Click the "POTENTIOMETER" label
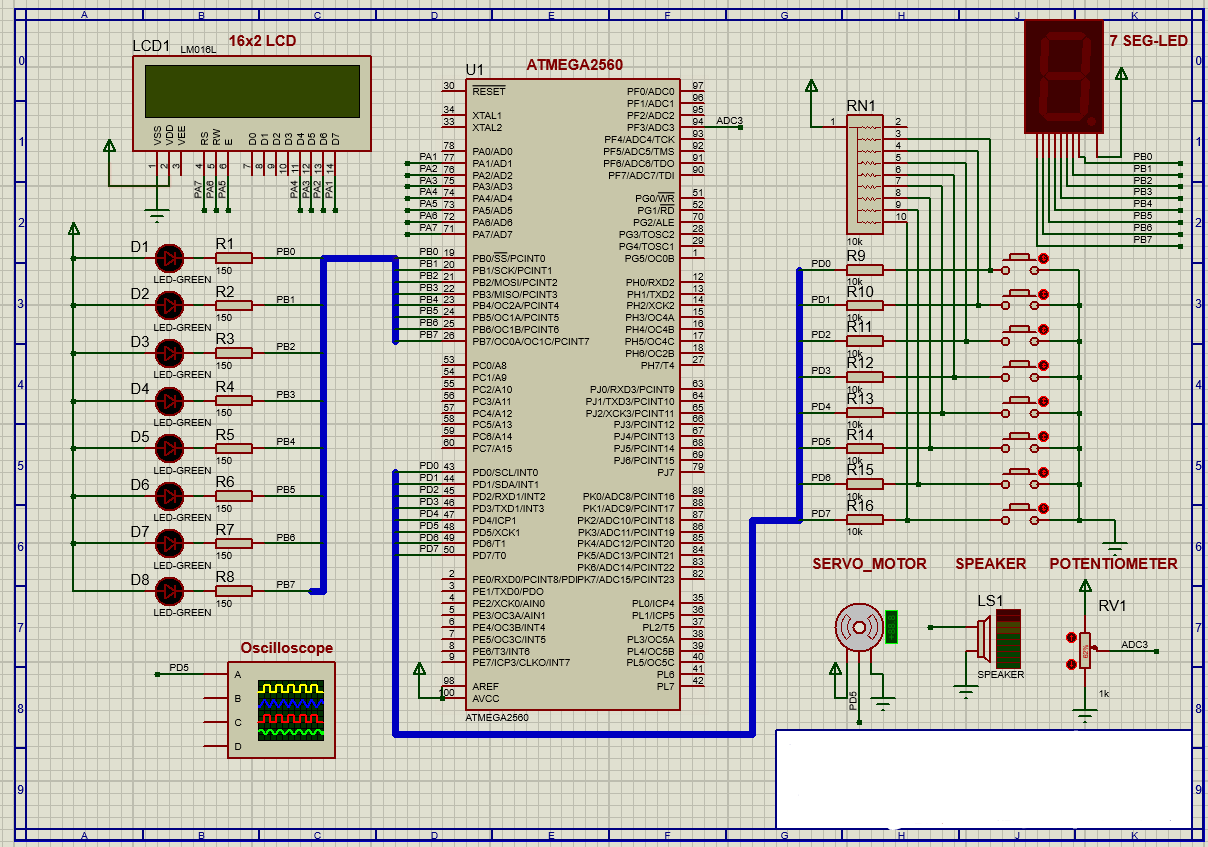Image resolution: width=1208 pixels, height=847 pixels. tap(1113, 564)
